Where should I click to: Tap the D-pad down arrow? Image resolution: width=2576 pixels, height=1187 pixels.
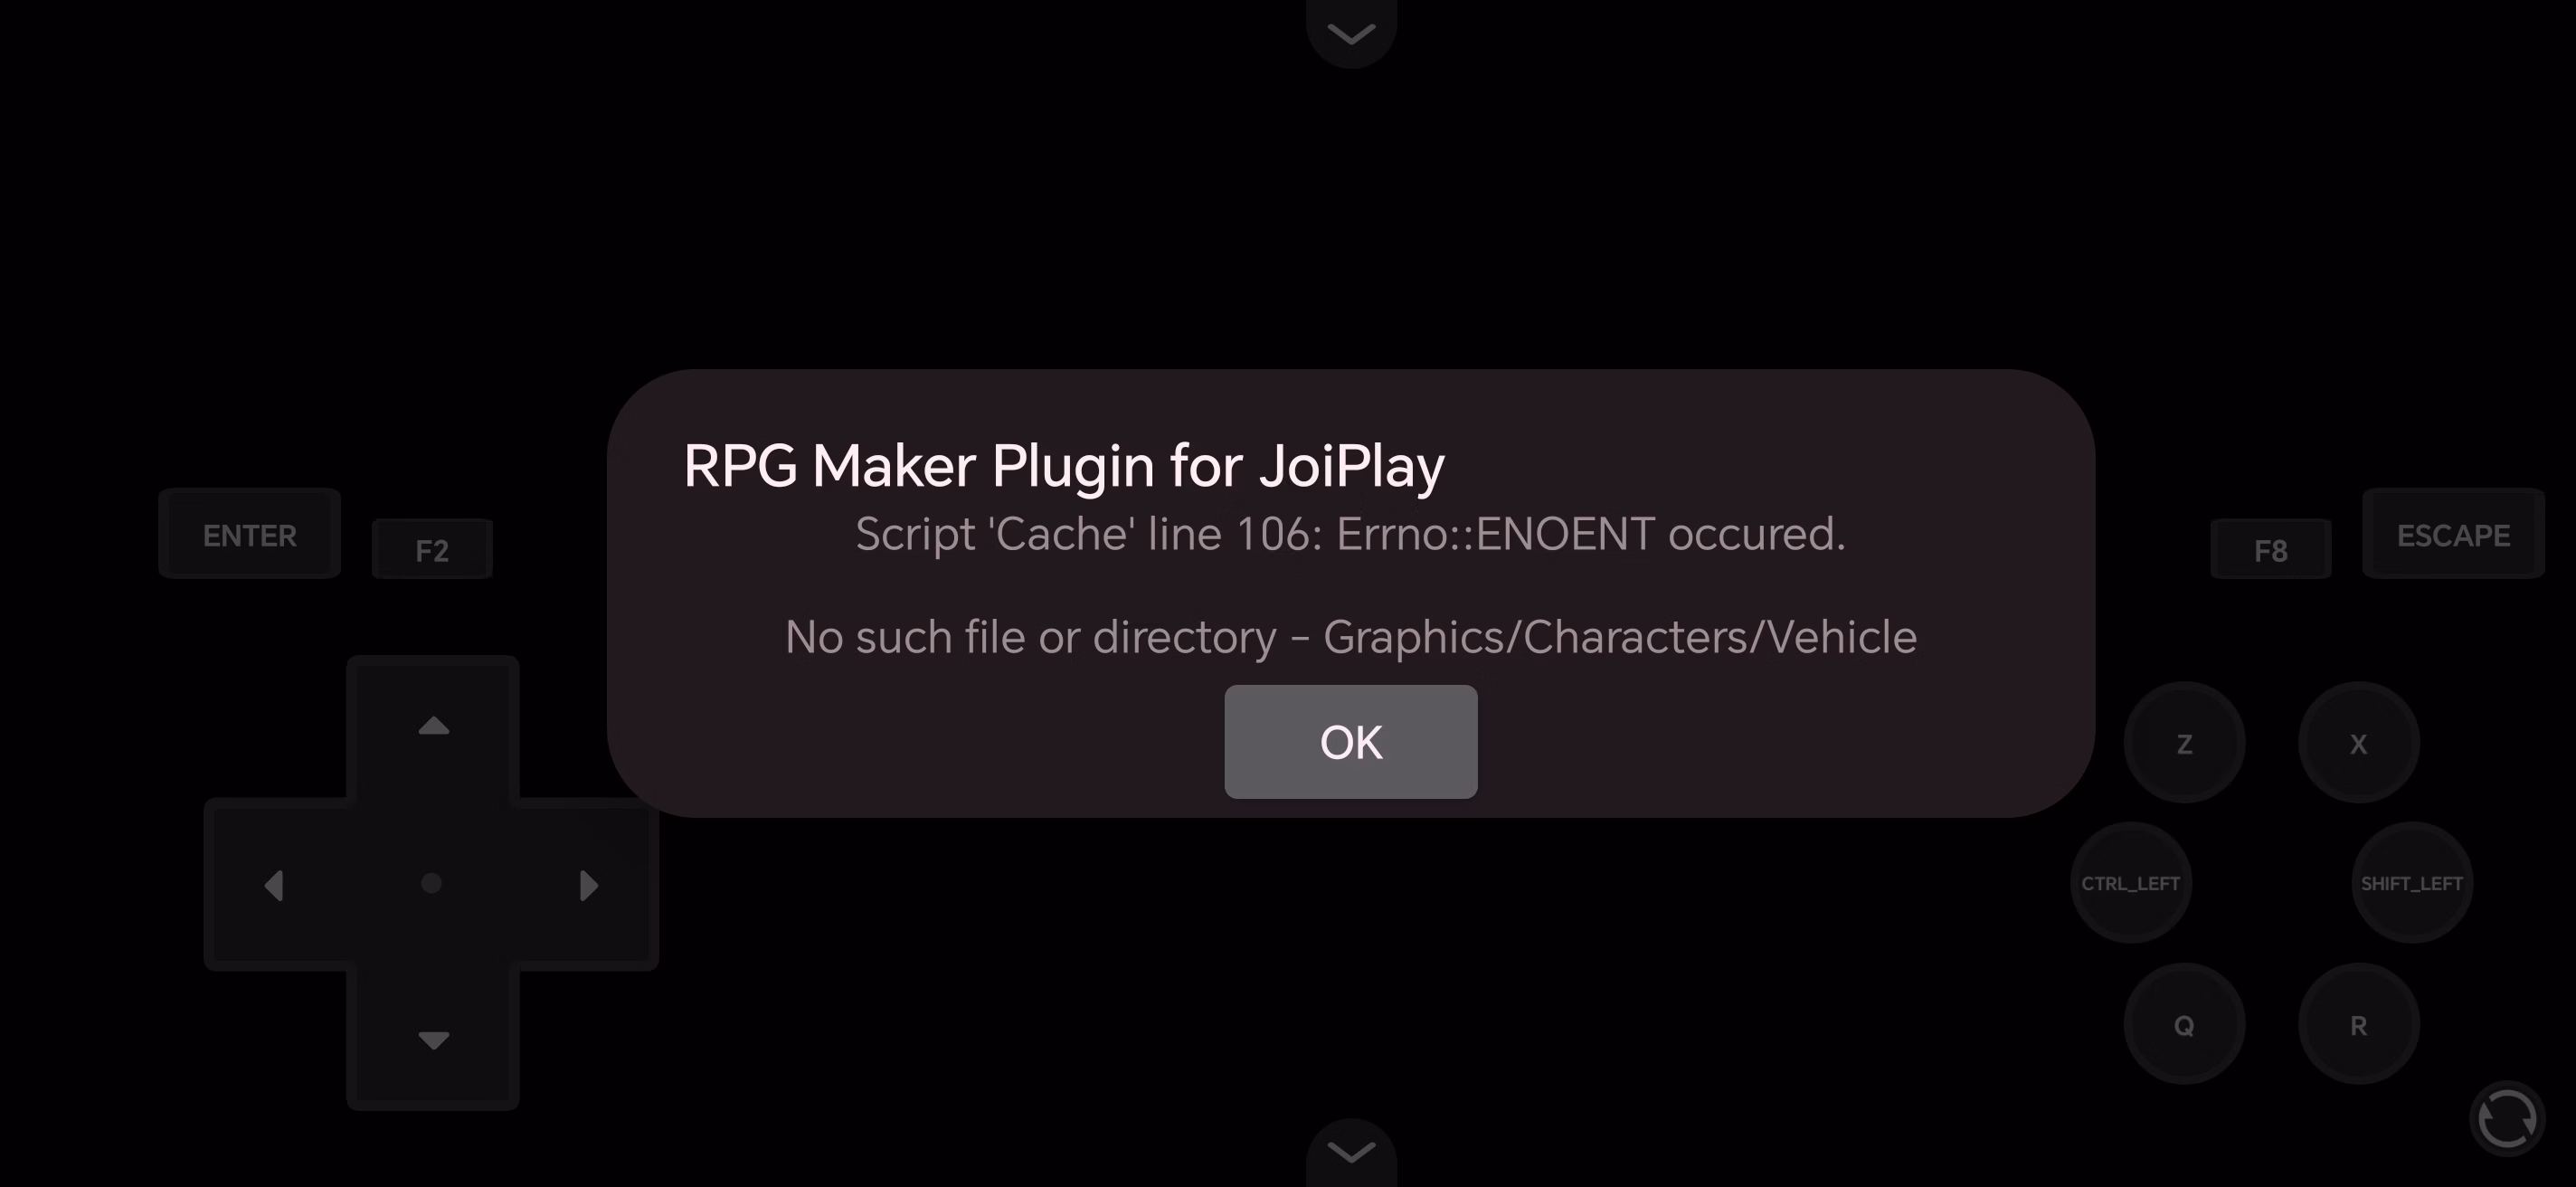[433, 1040]
